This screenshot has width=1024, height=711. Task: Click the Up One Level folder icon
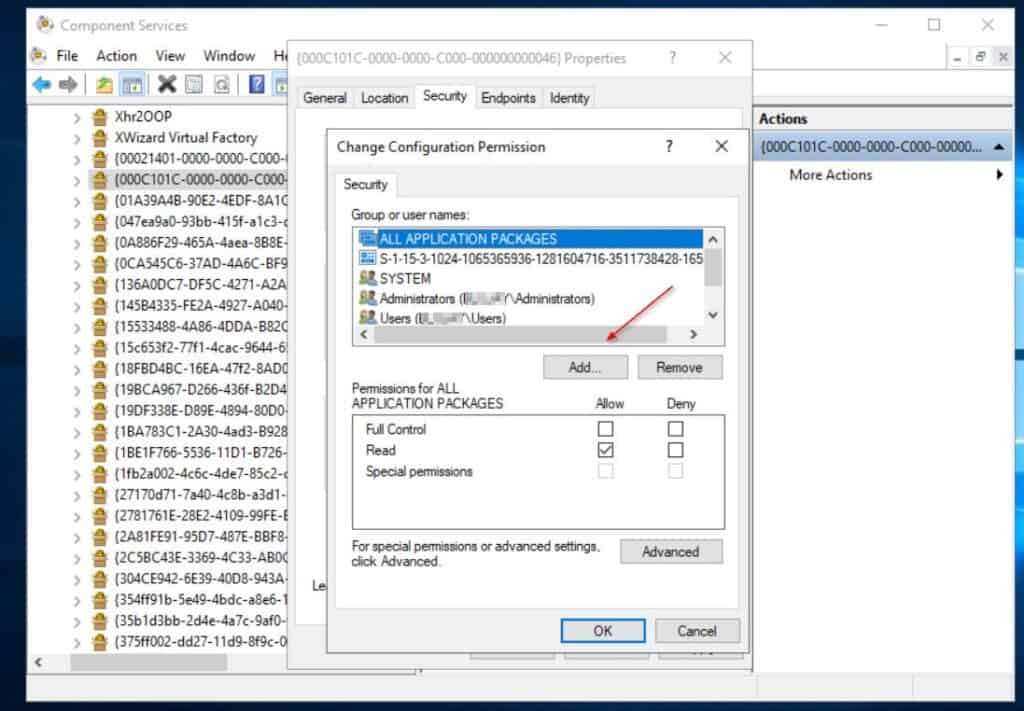pos(104,84)
